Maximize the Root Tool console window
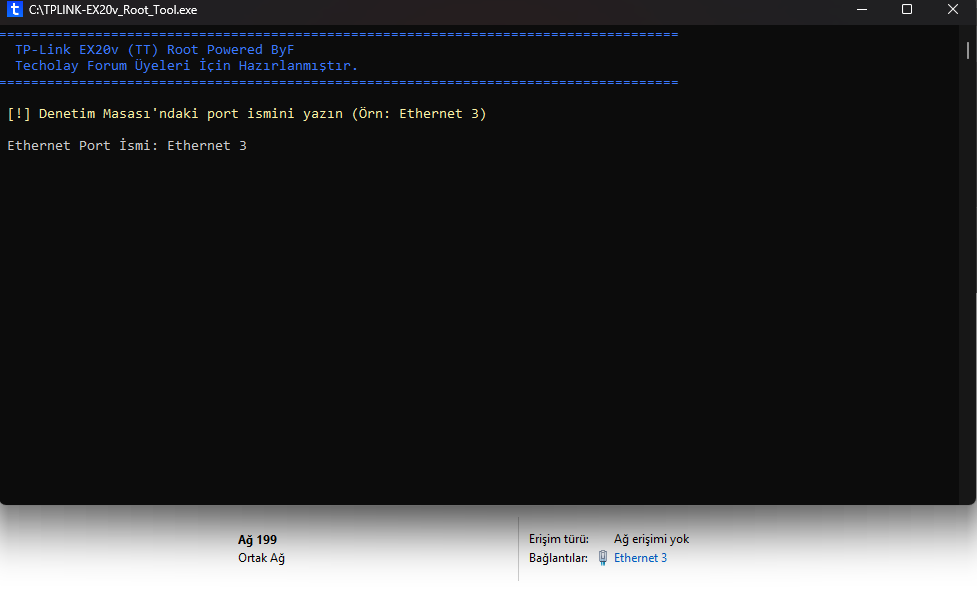The height and width of the screenshot is (589, 977). 907,9
